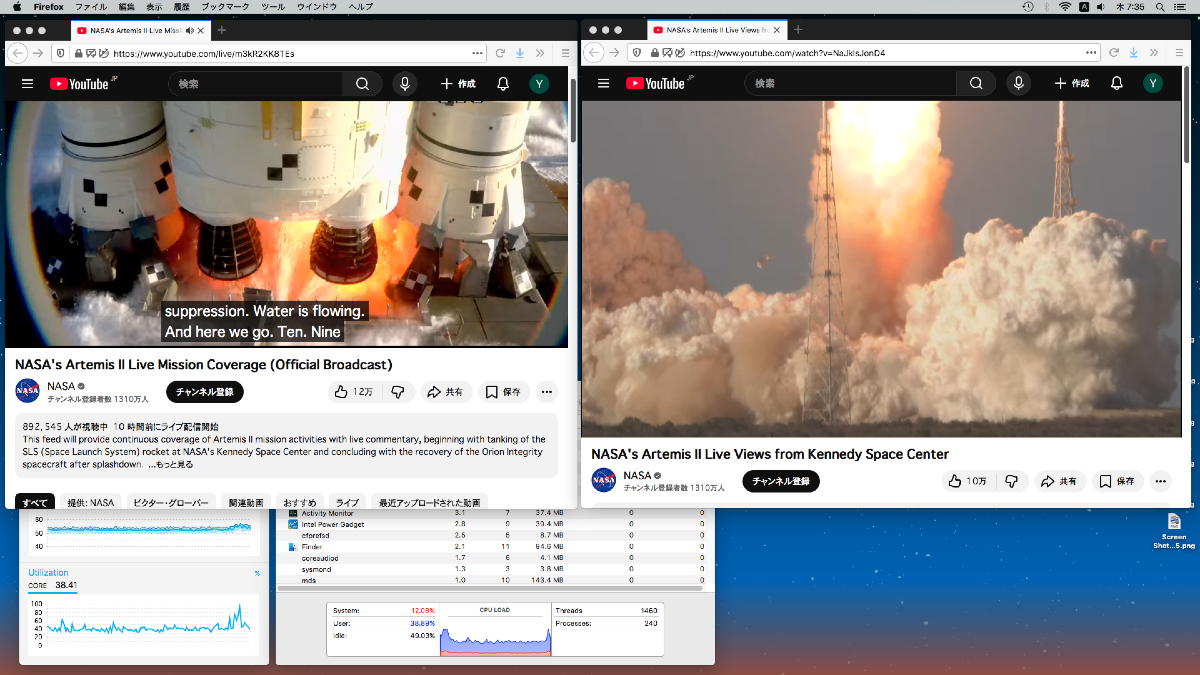
Task: Like the Live Mission Coverage video
Action: pyautogui.click(x=353, y=392)
